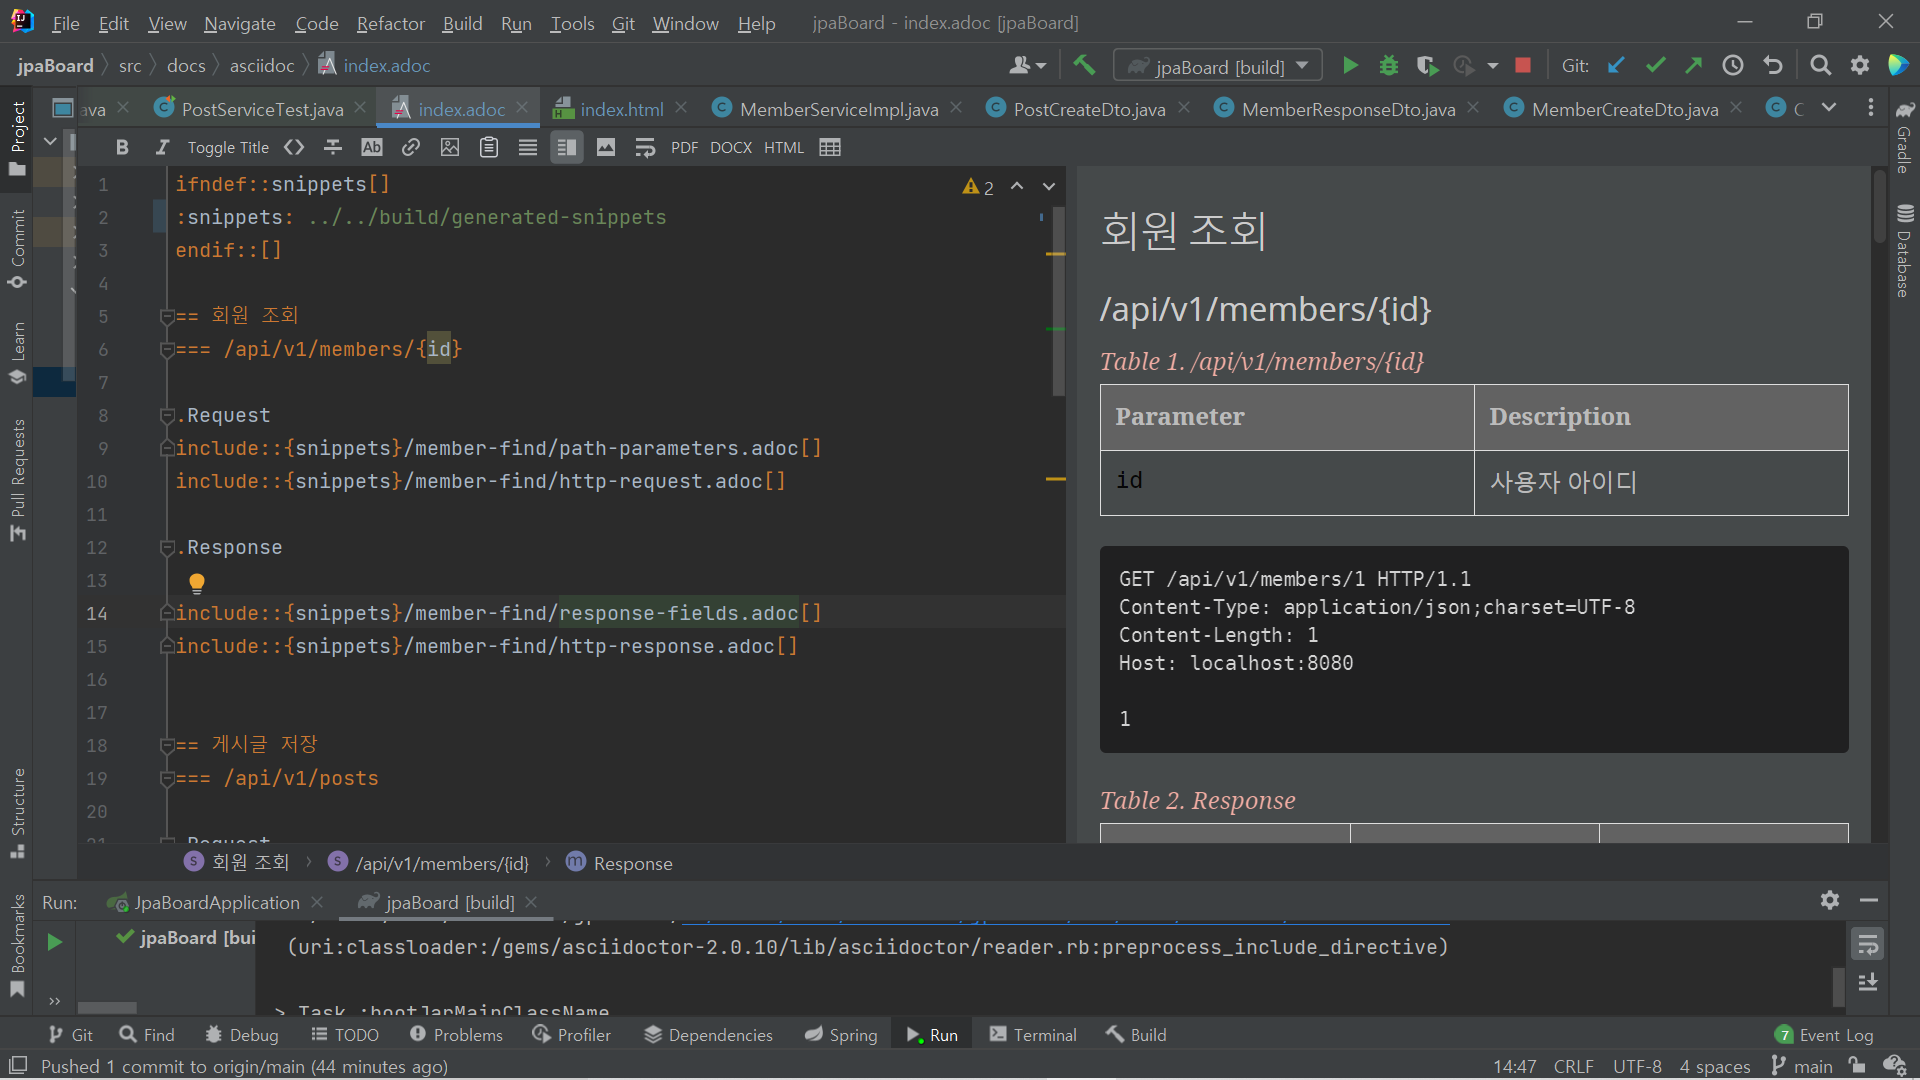Open the Refactor menu
This screenshot has height=1080, width=1920.
point(390,23)
